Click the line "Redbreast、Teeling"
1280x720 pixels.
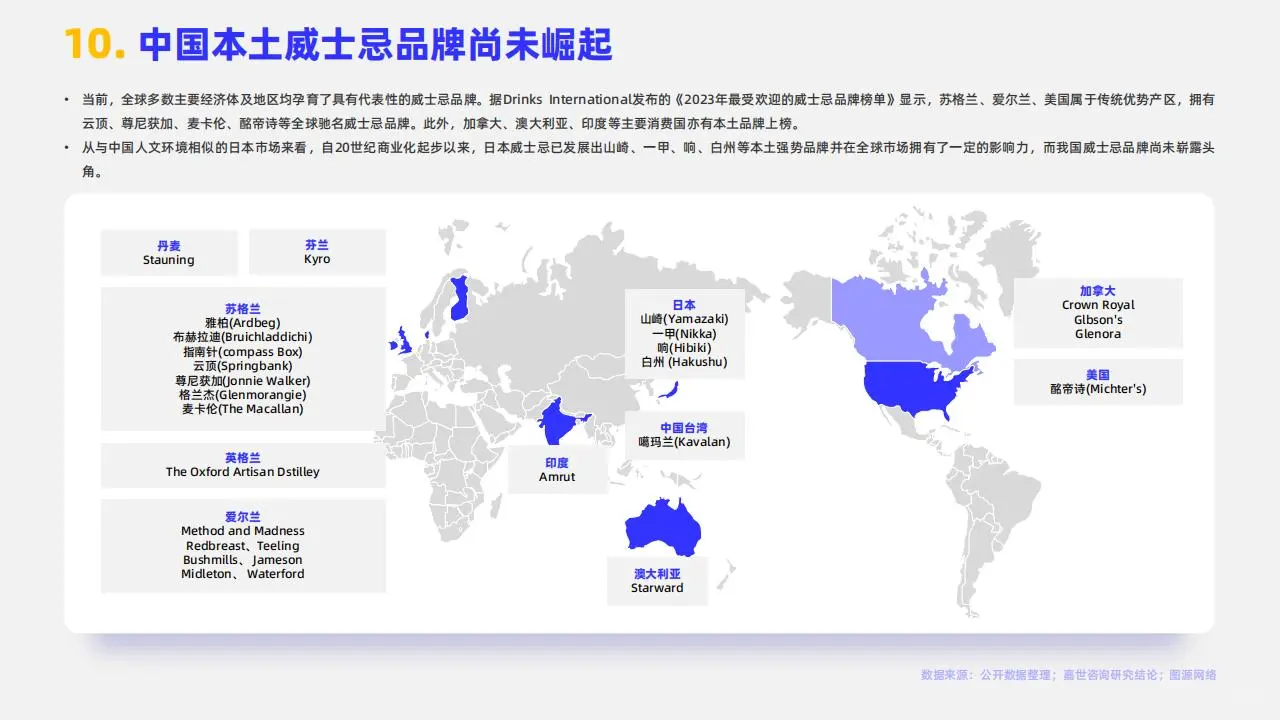coord(242,546)
